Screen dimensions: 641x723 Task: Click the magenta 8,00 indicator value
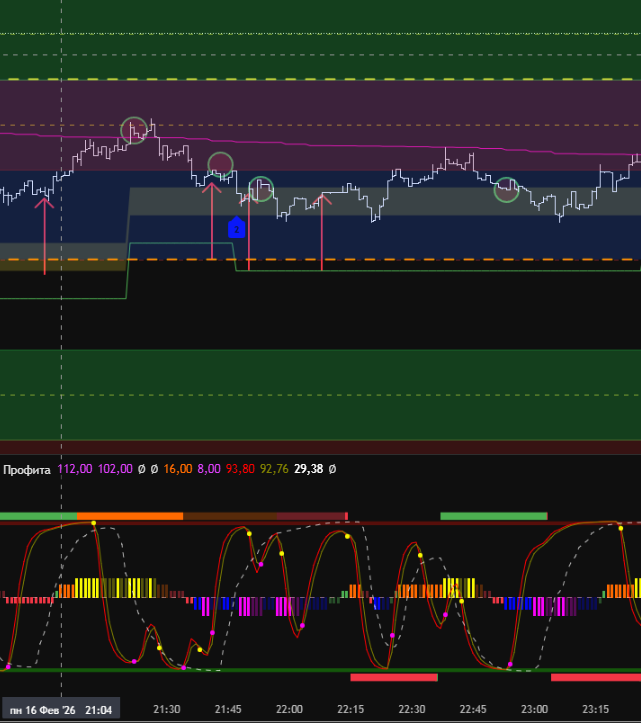coord(211,468)
